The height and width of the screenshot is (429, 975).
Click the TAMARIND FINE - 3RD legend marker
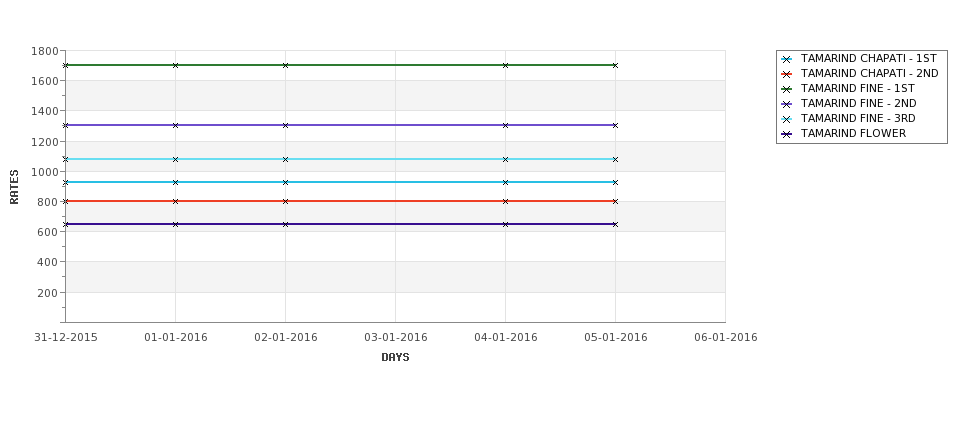point(787,119)
